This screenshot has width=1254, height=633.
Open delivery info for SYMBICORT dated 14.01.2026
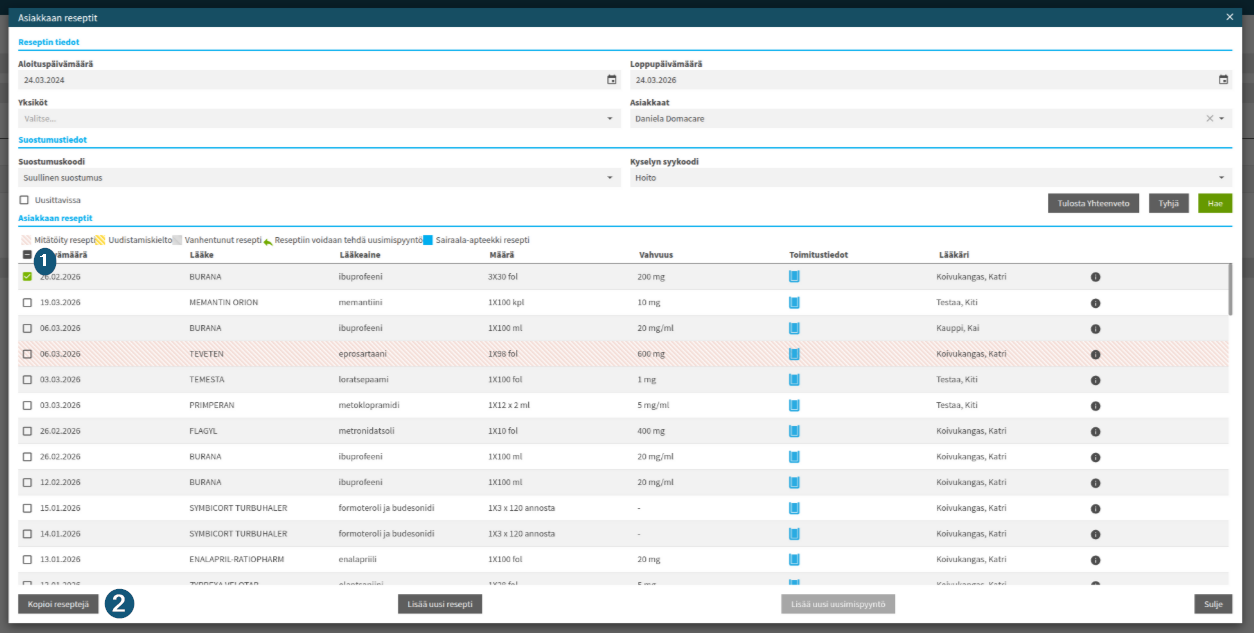point(794,534)
